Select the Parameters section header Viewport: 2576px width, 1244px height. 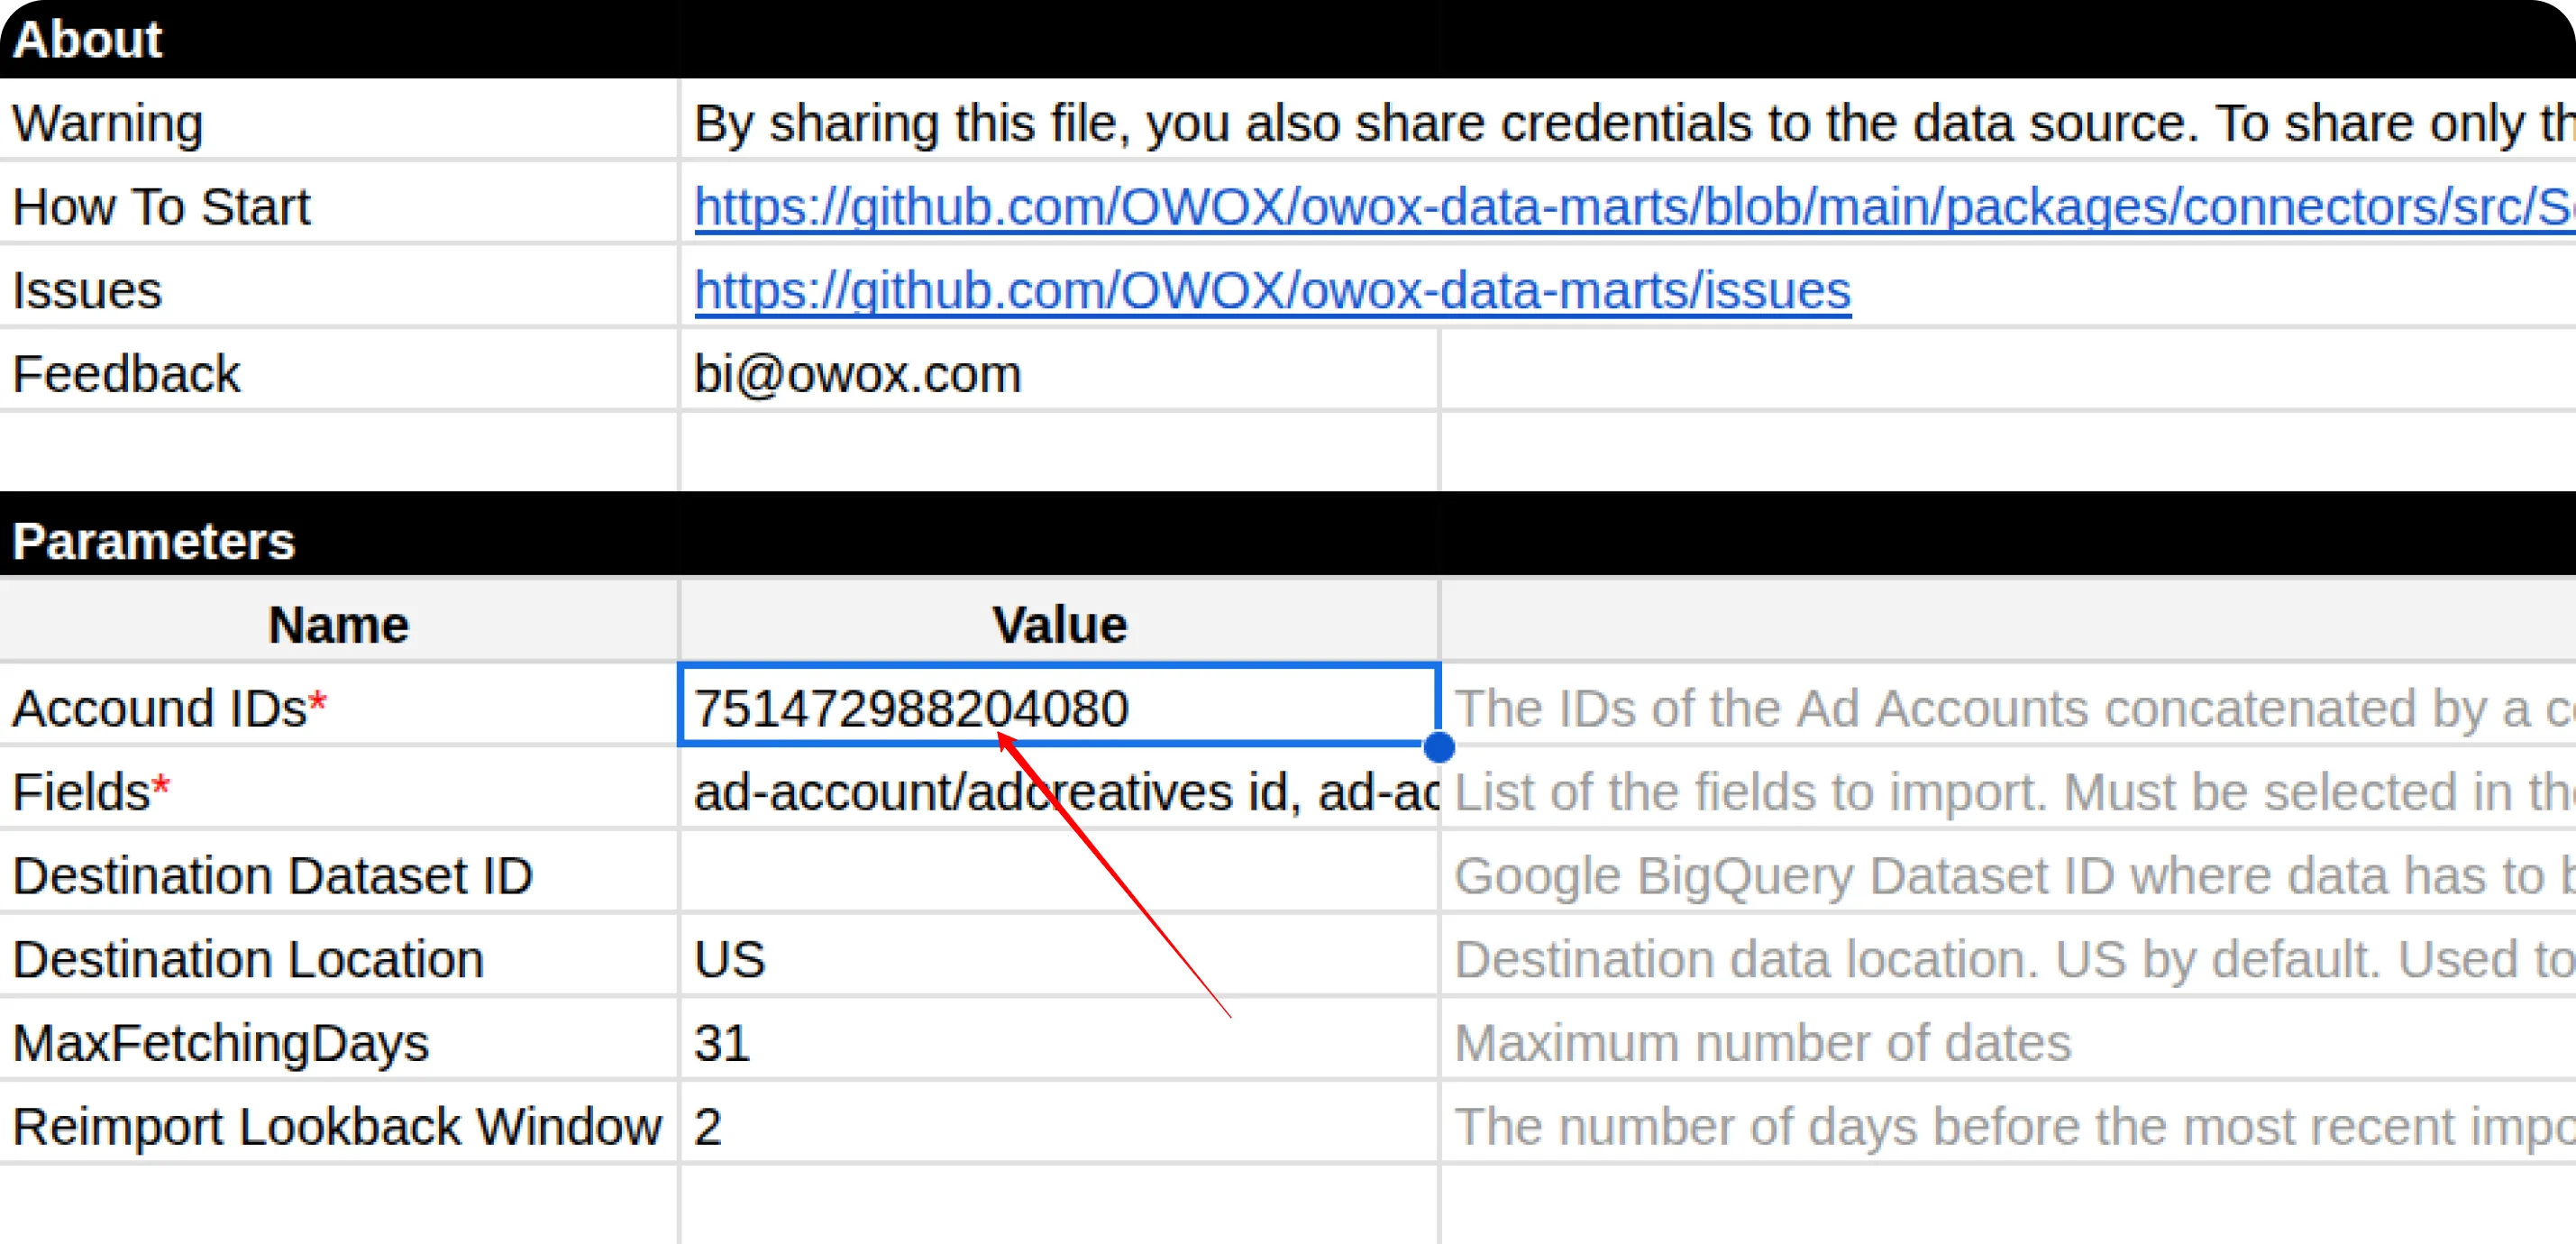coord(154,541)
